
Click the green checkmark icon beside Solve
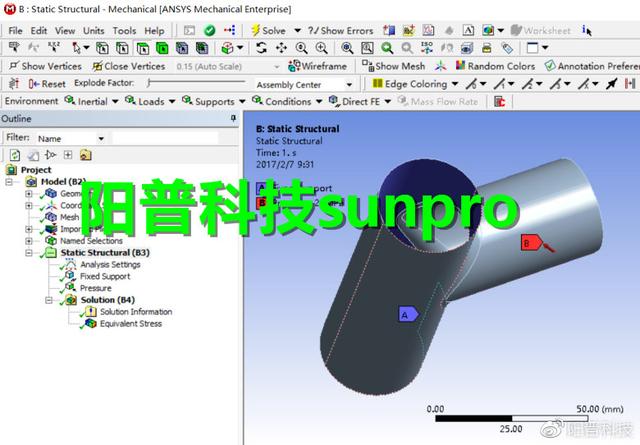click(209, 31)
